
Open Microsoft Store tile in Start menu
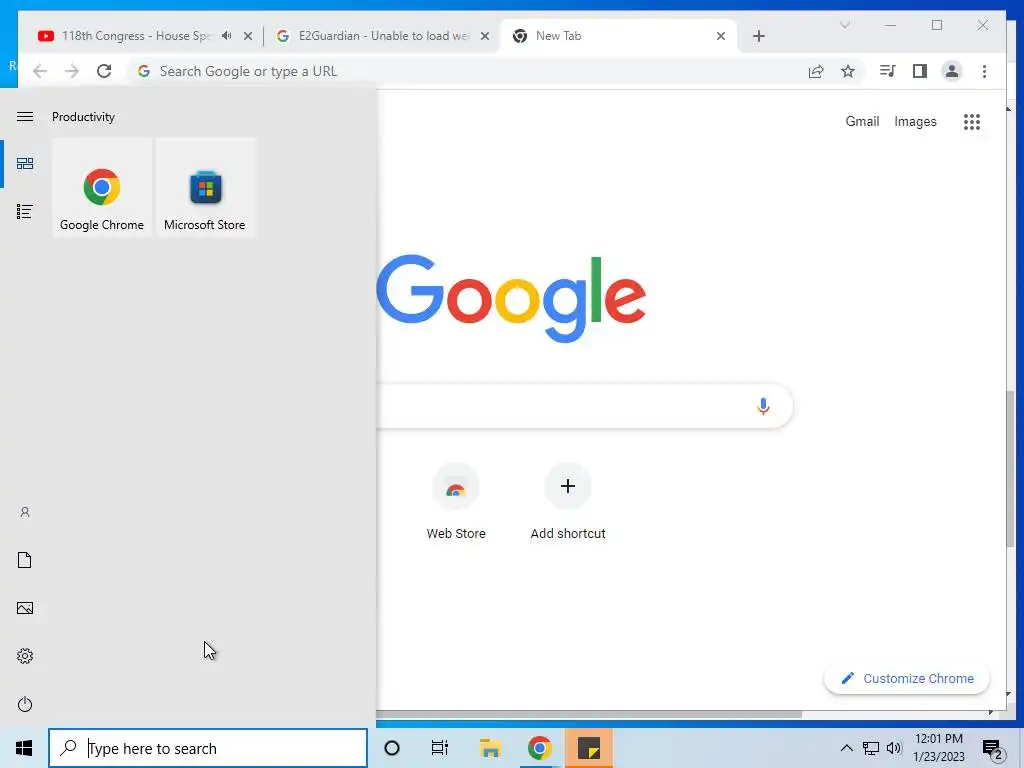[x=205, y=187]
